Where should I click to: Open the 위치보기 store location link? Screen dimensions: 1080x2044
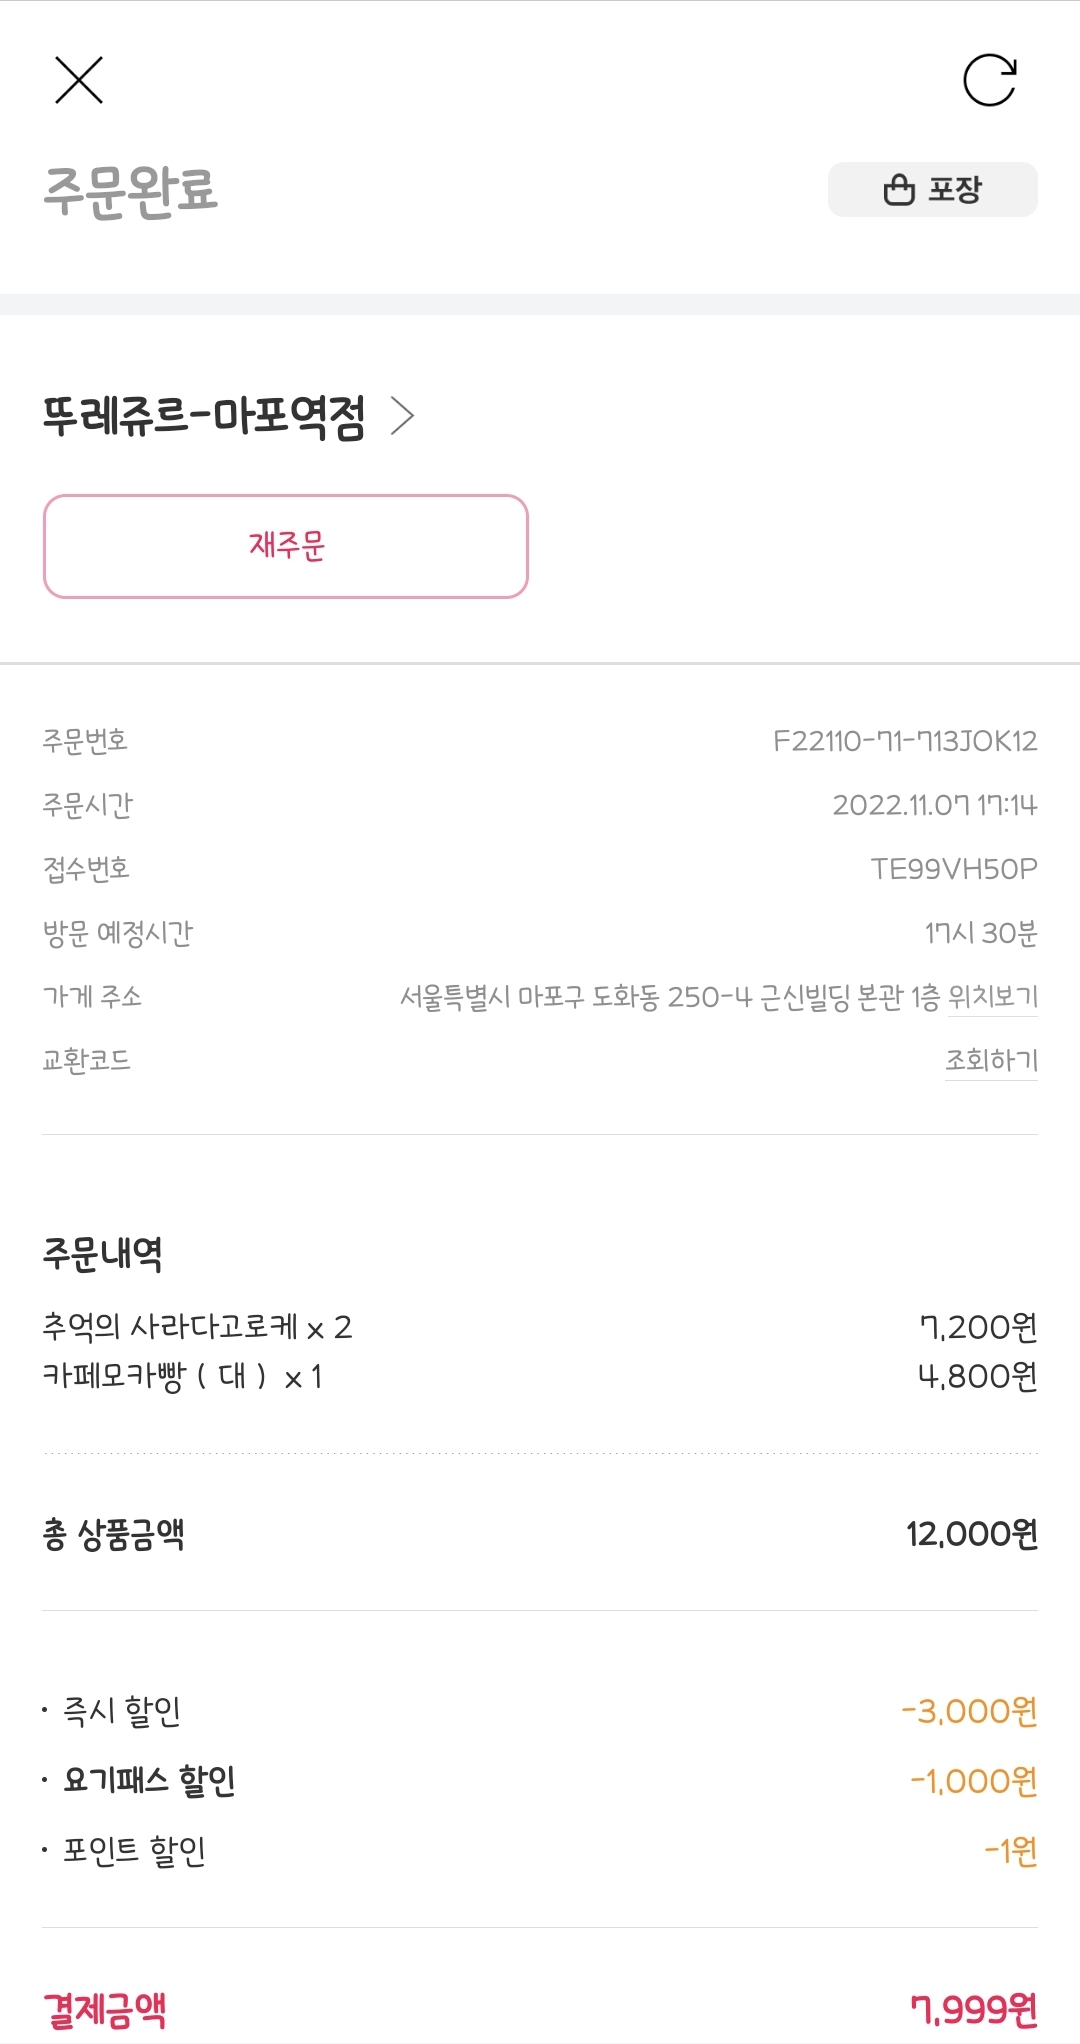[992, 997]
